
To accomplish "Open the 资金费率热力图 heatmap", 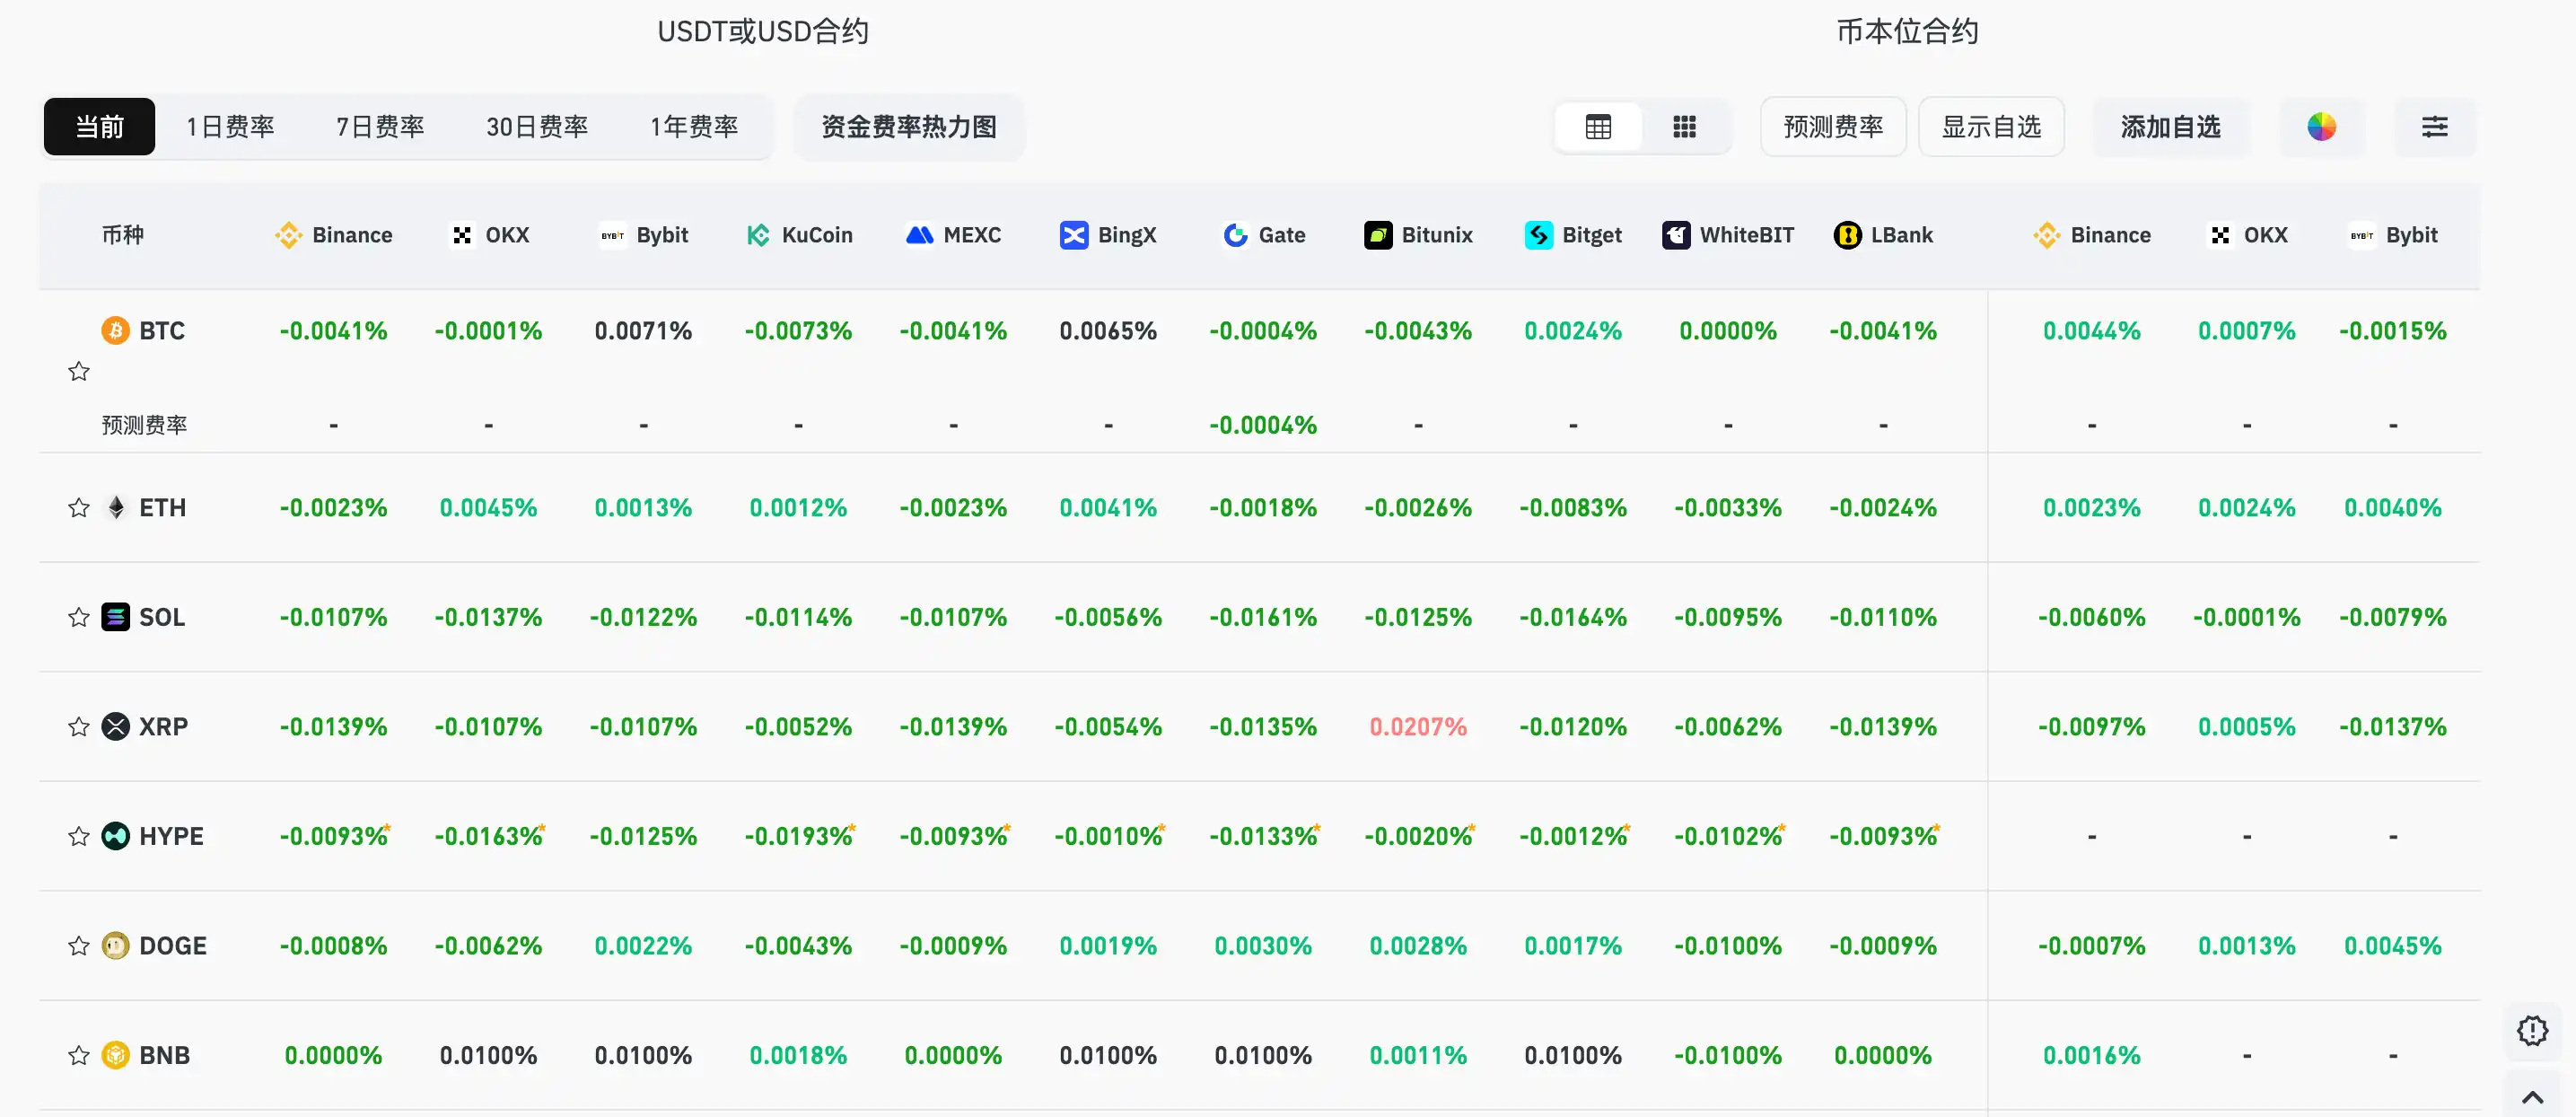I will (x=908, y=127).
